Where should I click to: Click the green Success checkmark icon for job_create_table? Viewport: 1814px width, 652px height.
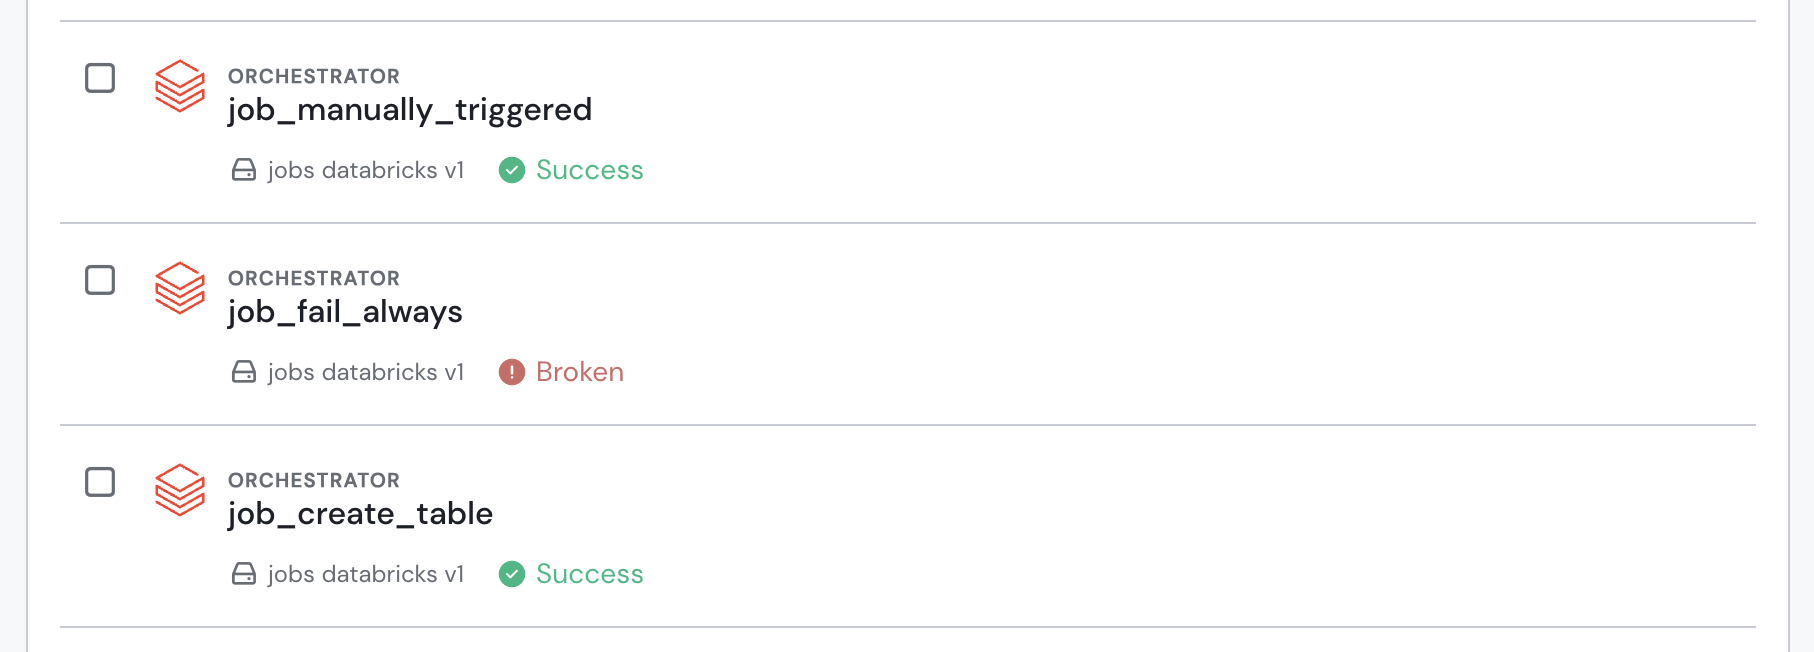[x=512, y=574]
